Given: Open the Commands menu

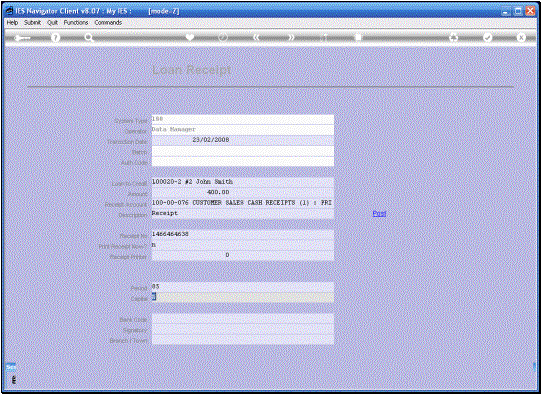Looking at the screenshot, I should point(108,22).
